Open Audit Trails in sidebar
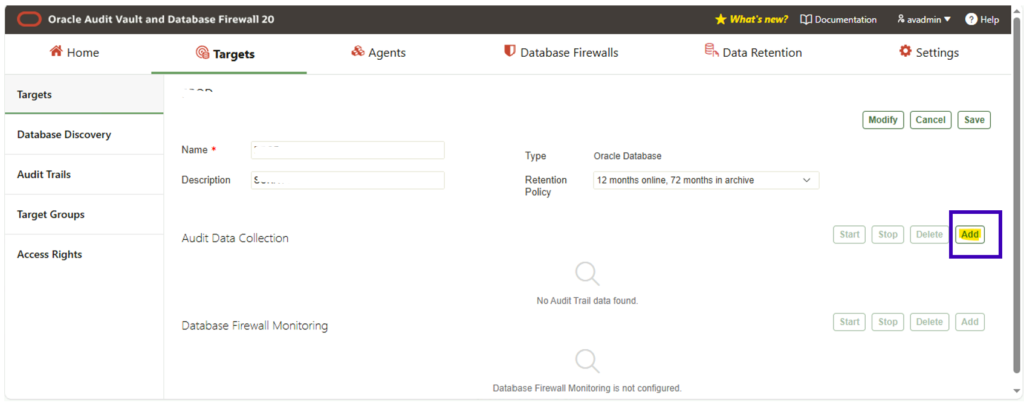This screenshot has width=1024, height=406. pos(84,175)
